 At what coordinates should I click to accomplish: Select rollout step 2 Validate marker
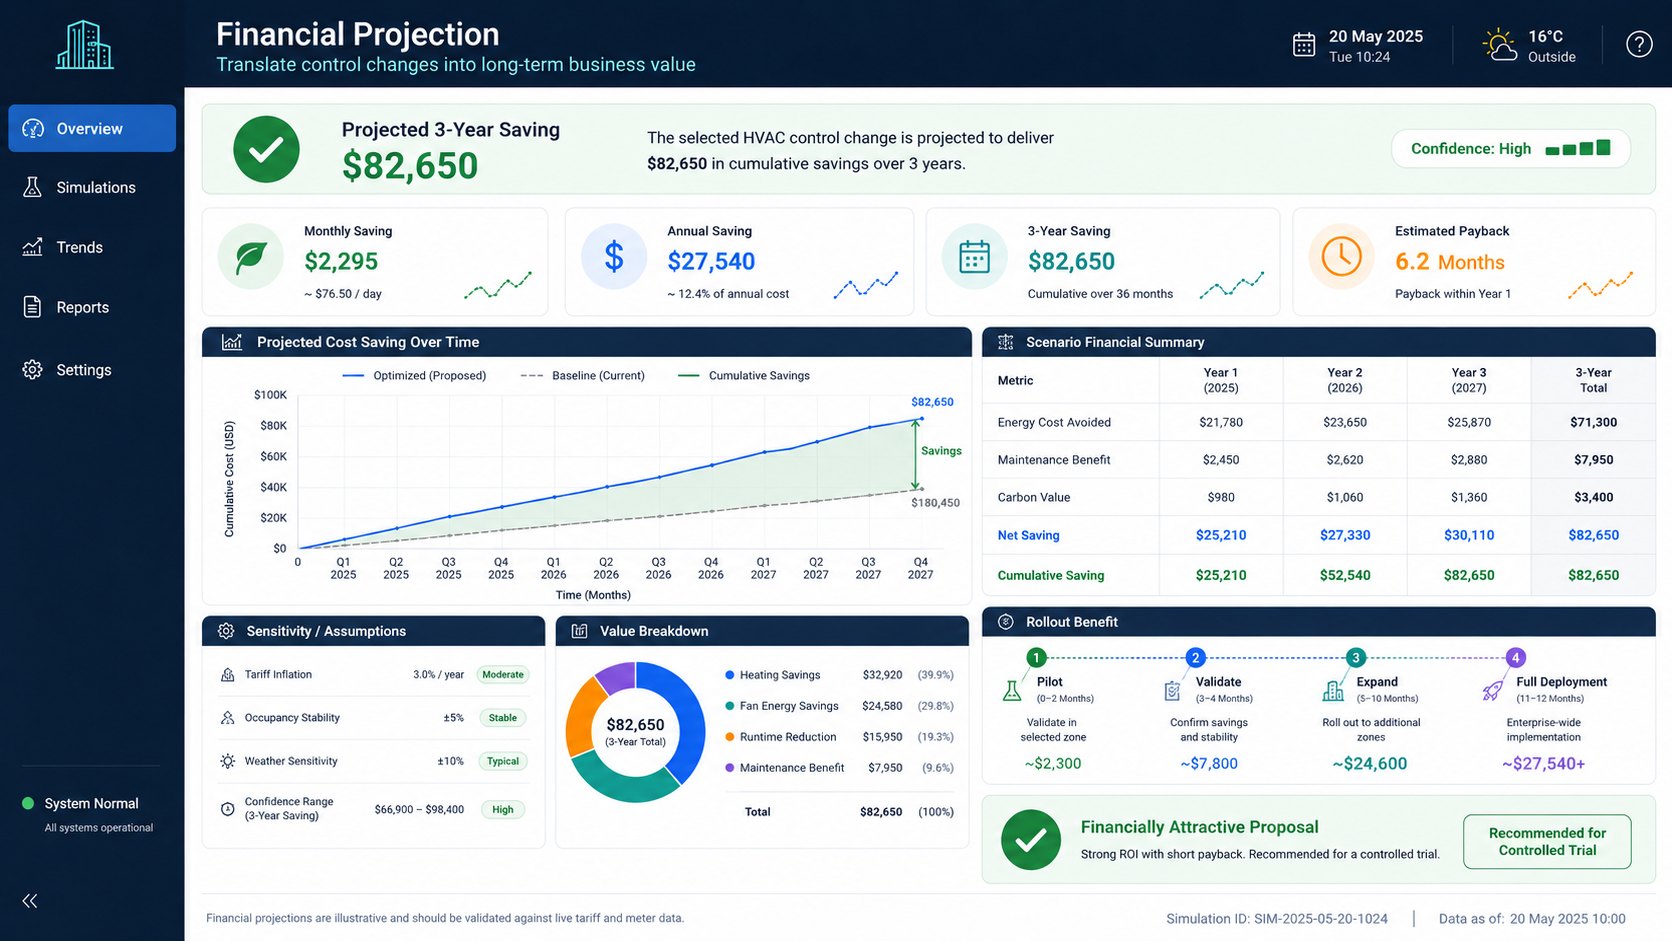tap(1195, 657)
